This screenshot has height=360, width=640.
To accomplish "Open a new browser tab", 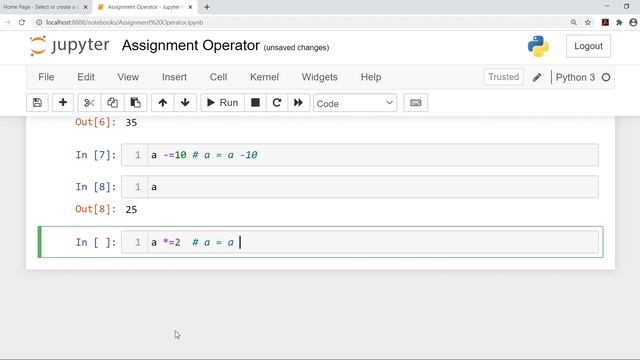I will point(207,7).
